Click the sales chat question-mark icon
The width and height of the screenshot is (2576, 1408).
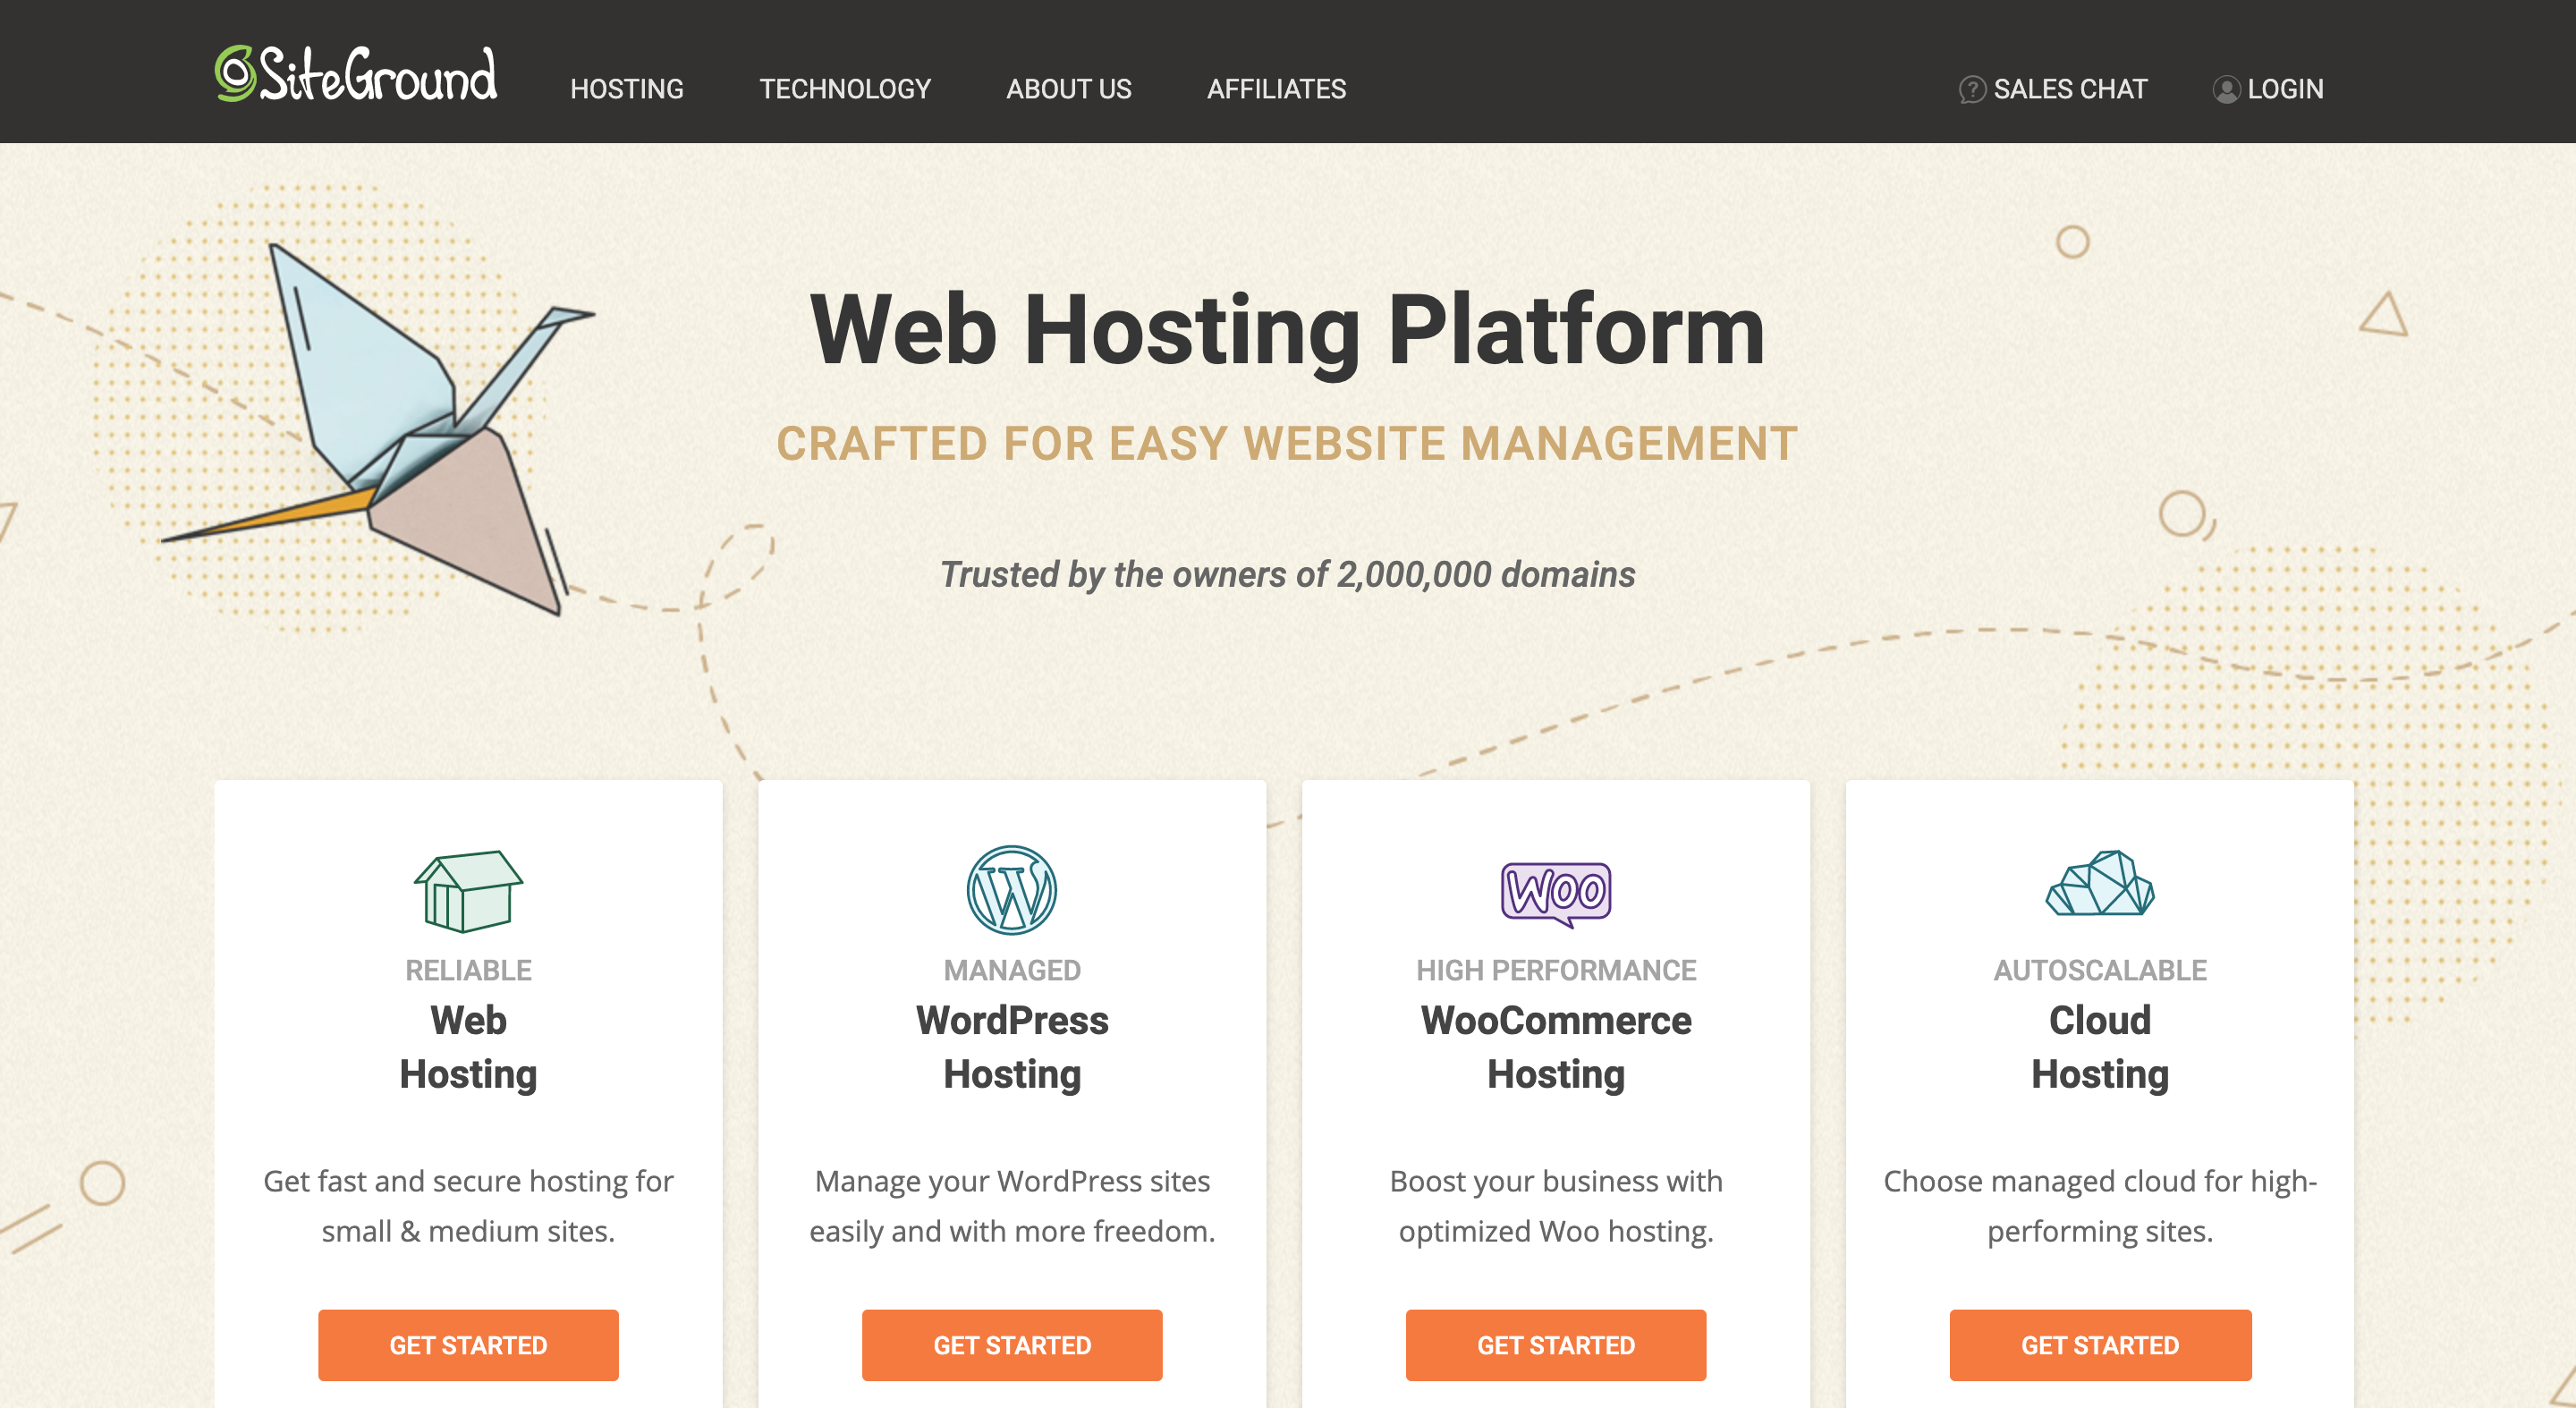(x=1971, y=89)
